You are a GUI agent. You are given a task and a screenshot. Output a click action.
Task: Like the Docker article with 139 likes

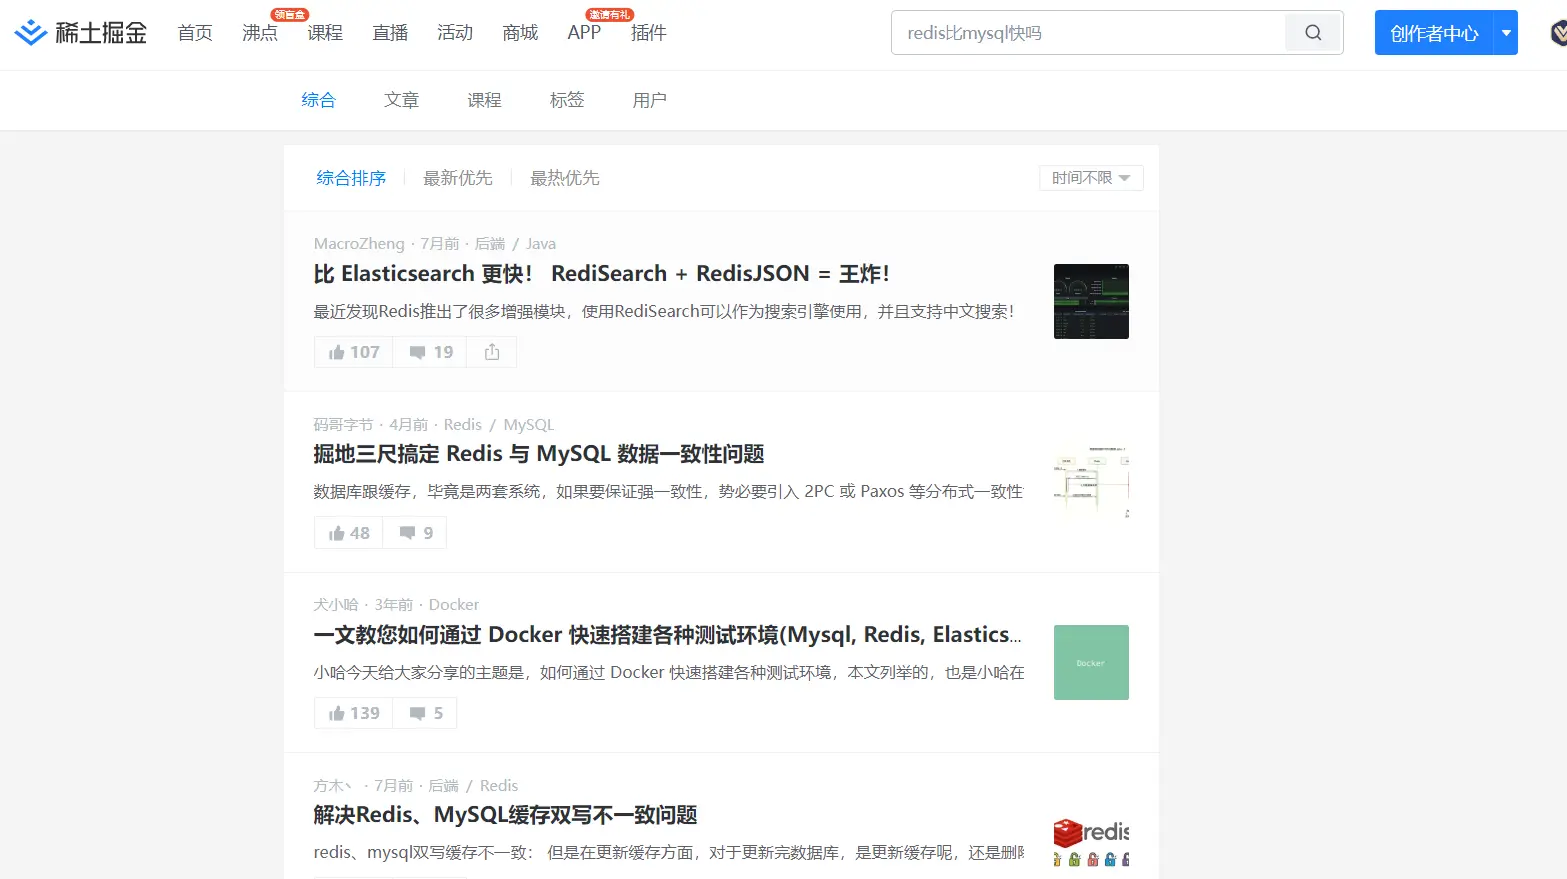[x=354, y=713]
